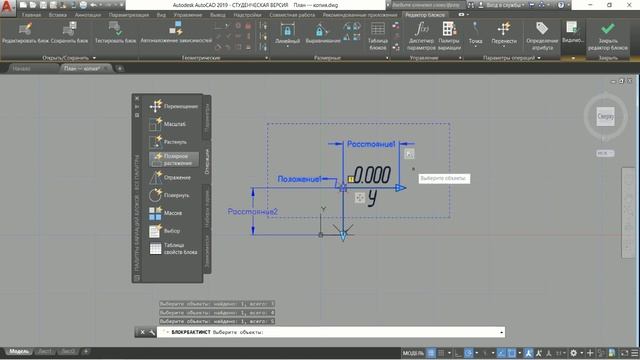Switch to the Block Editor (Редактор блоков) tab
The width and height of the screenshot is (640, 360).
point(425,15)
